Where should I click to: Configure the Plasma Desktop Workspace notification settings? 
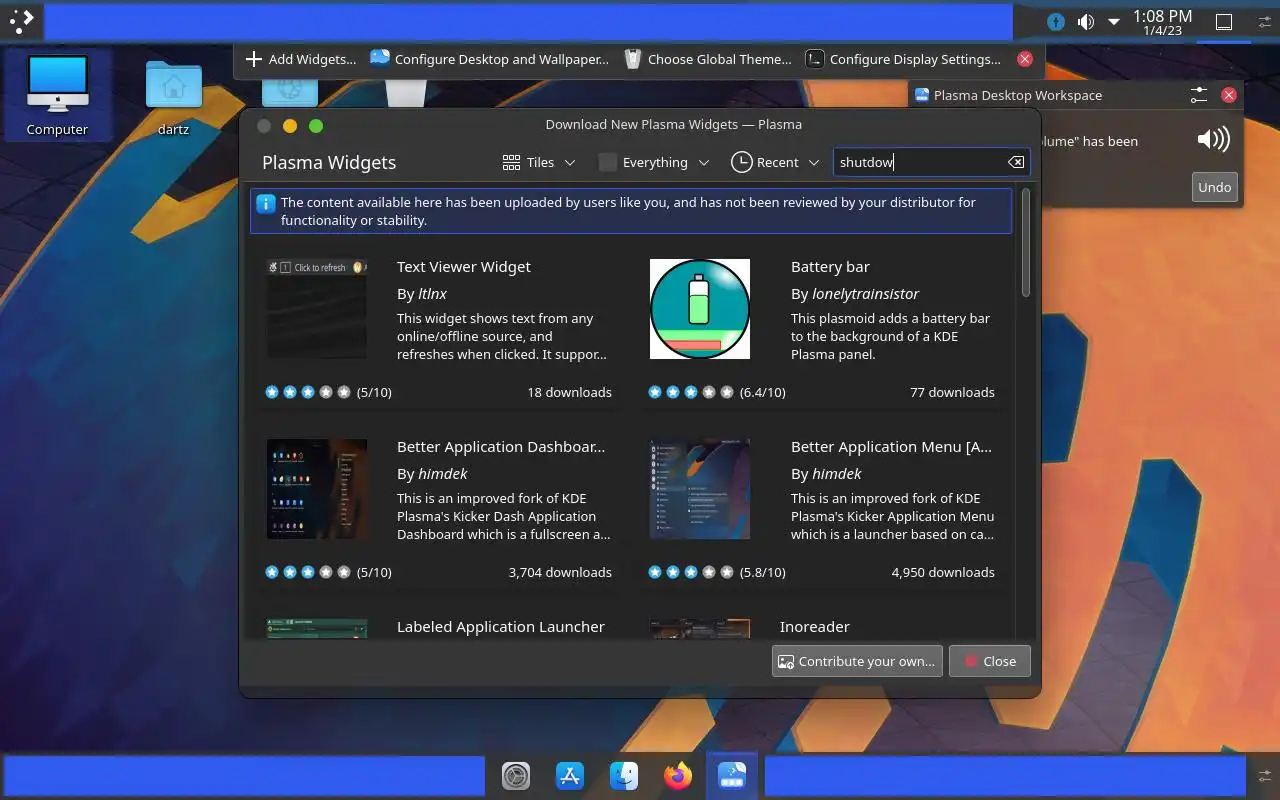(1199, 95)
